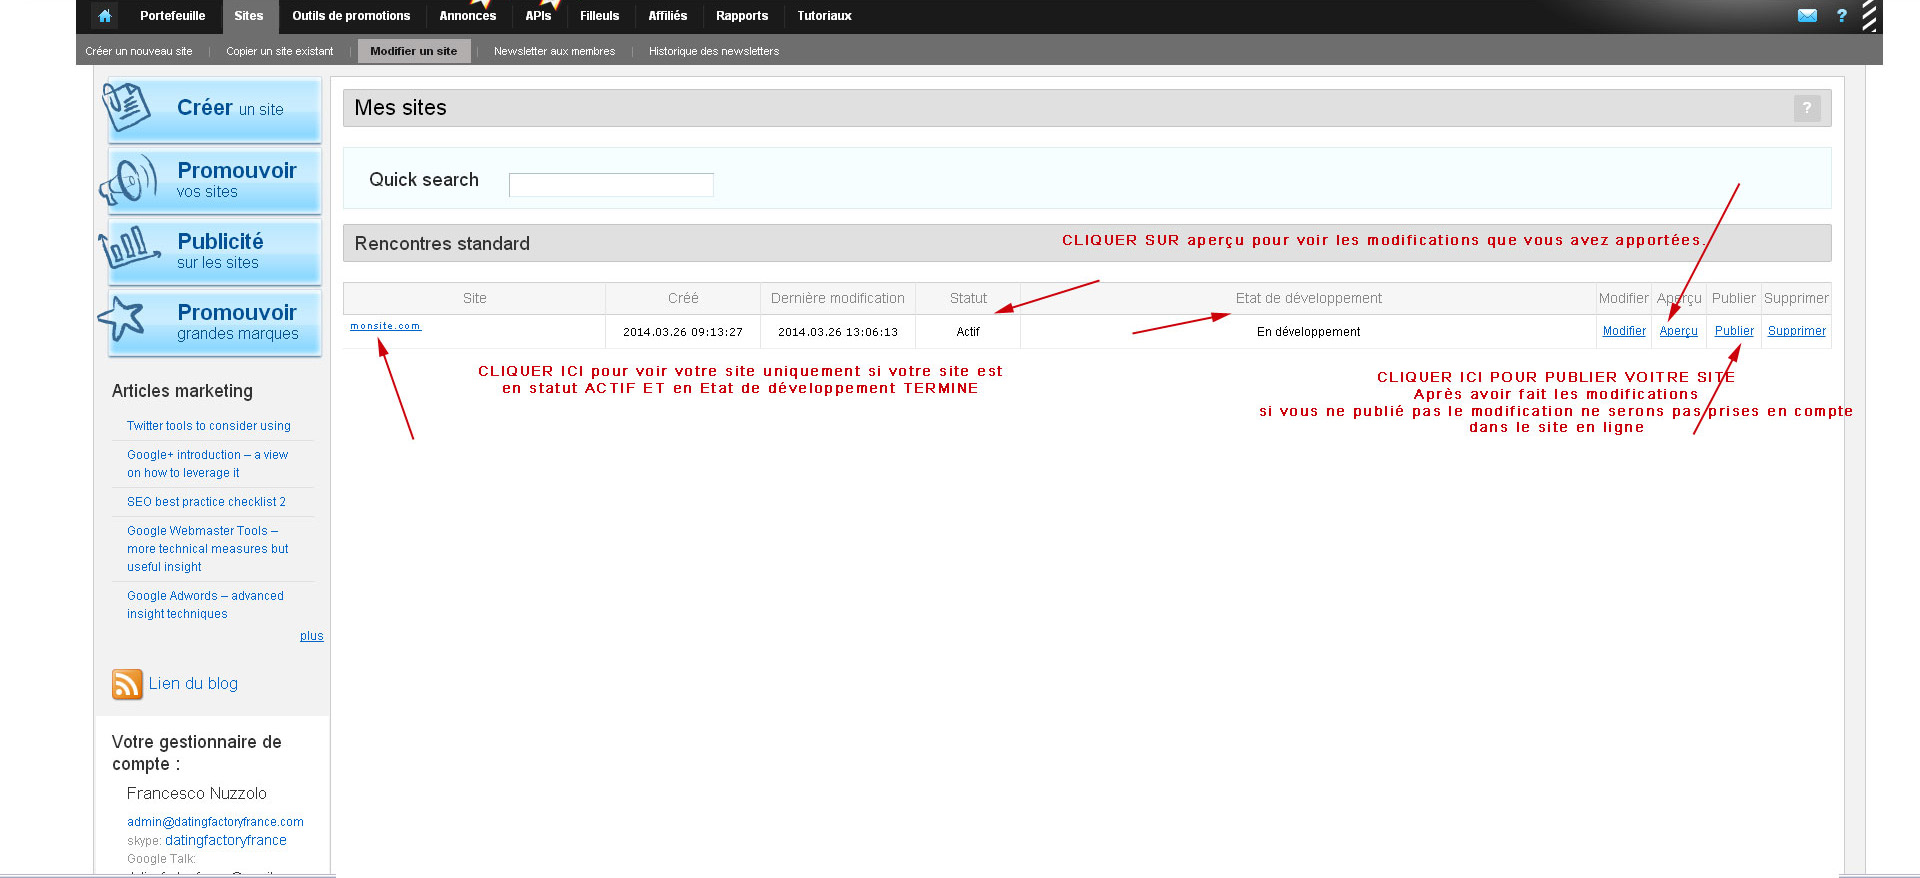Open the Affiliés menu
This screenshot has height=878, width=1920.
click(x=667, y=16)
